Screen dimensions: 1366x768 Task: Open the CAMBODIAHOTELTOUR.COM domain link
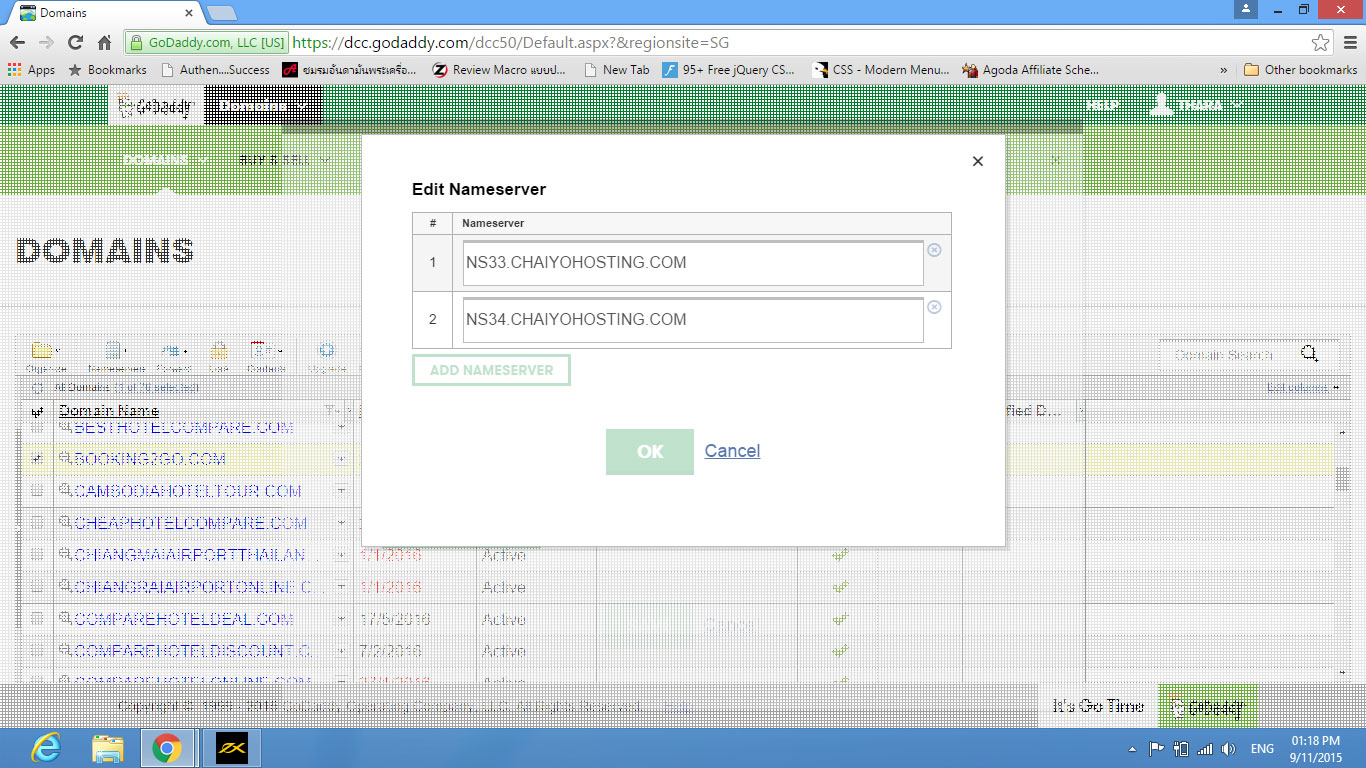[188, 491]
